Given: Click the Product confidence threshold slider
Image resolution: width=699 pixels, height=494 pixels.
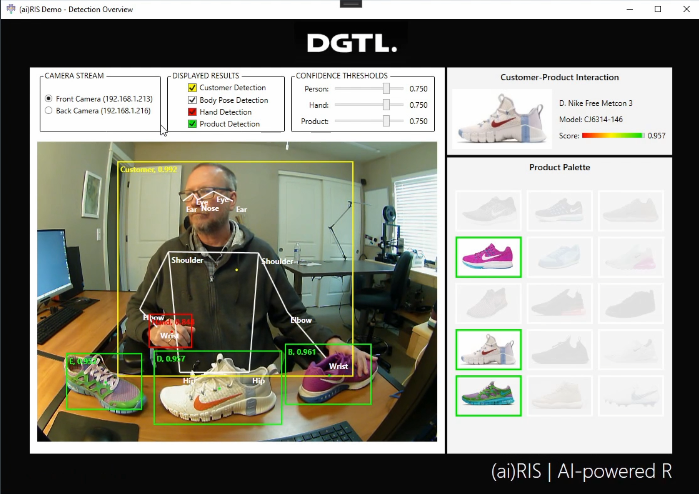Looking at the screenshot, I should [386, 121].
